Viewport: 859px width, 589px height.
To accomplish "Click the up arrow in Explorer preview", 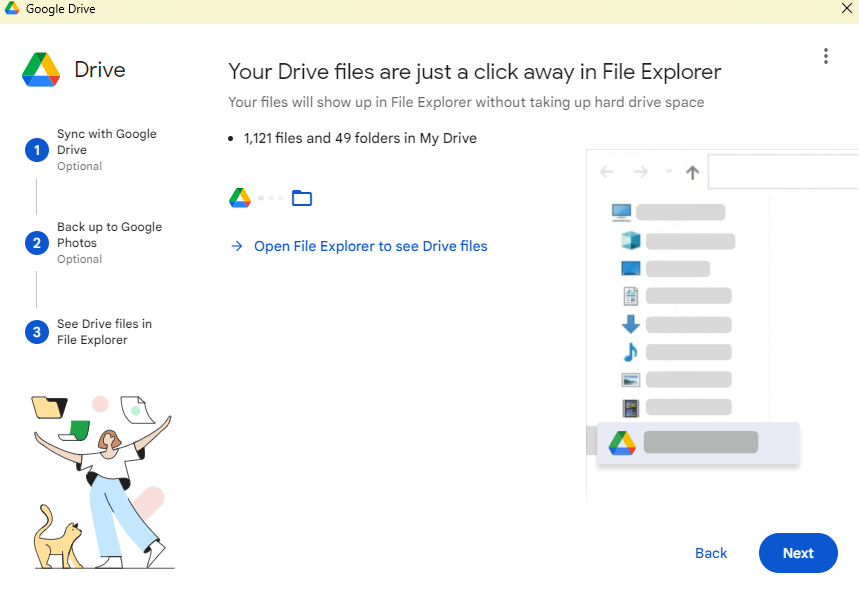I will (692, 173).
